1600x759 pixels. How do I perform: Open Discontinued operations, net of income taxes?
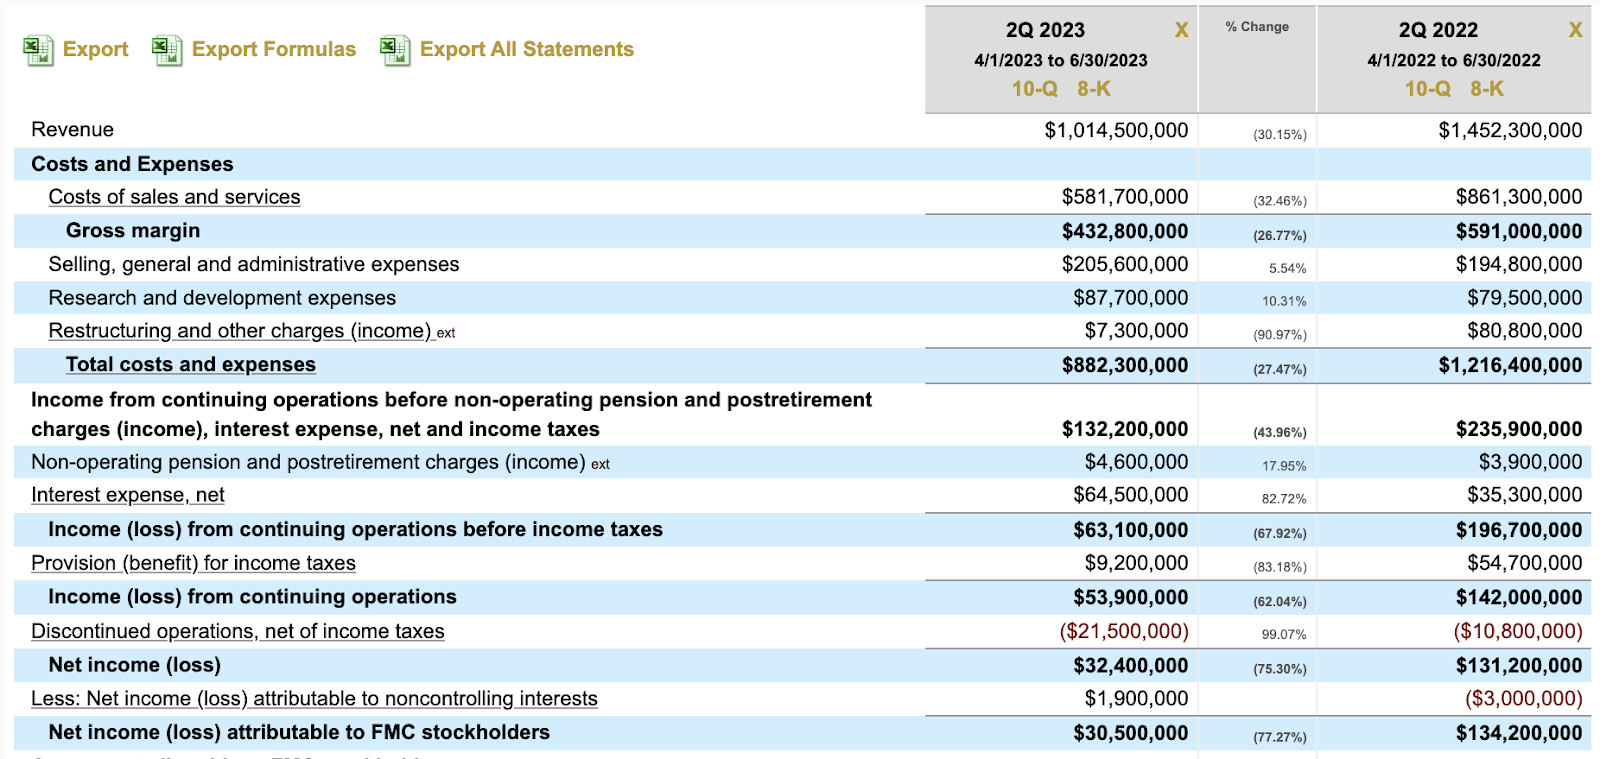point(237,631)
